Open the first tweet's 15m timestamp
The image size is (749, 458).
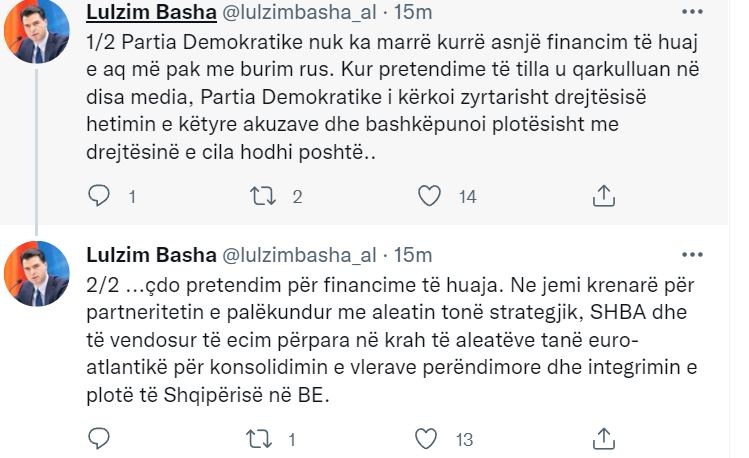[414, 13]
